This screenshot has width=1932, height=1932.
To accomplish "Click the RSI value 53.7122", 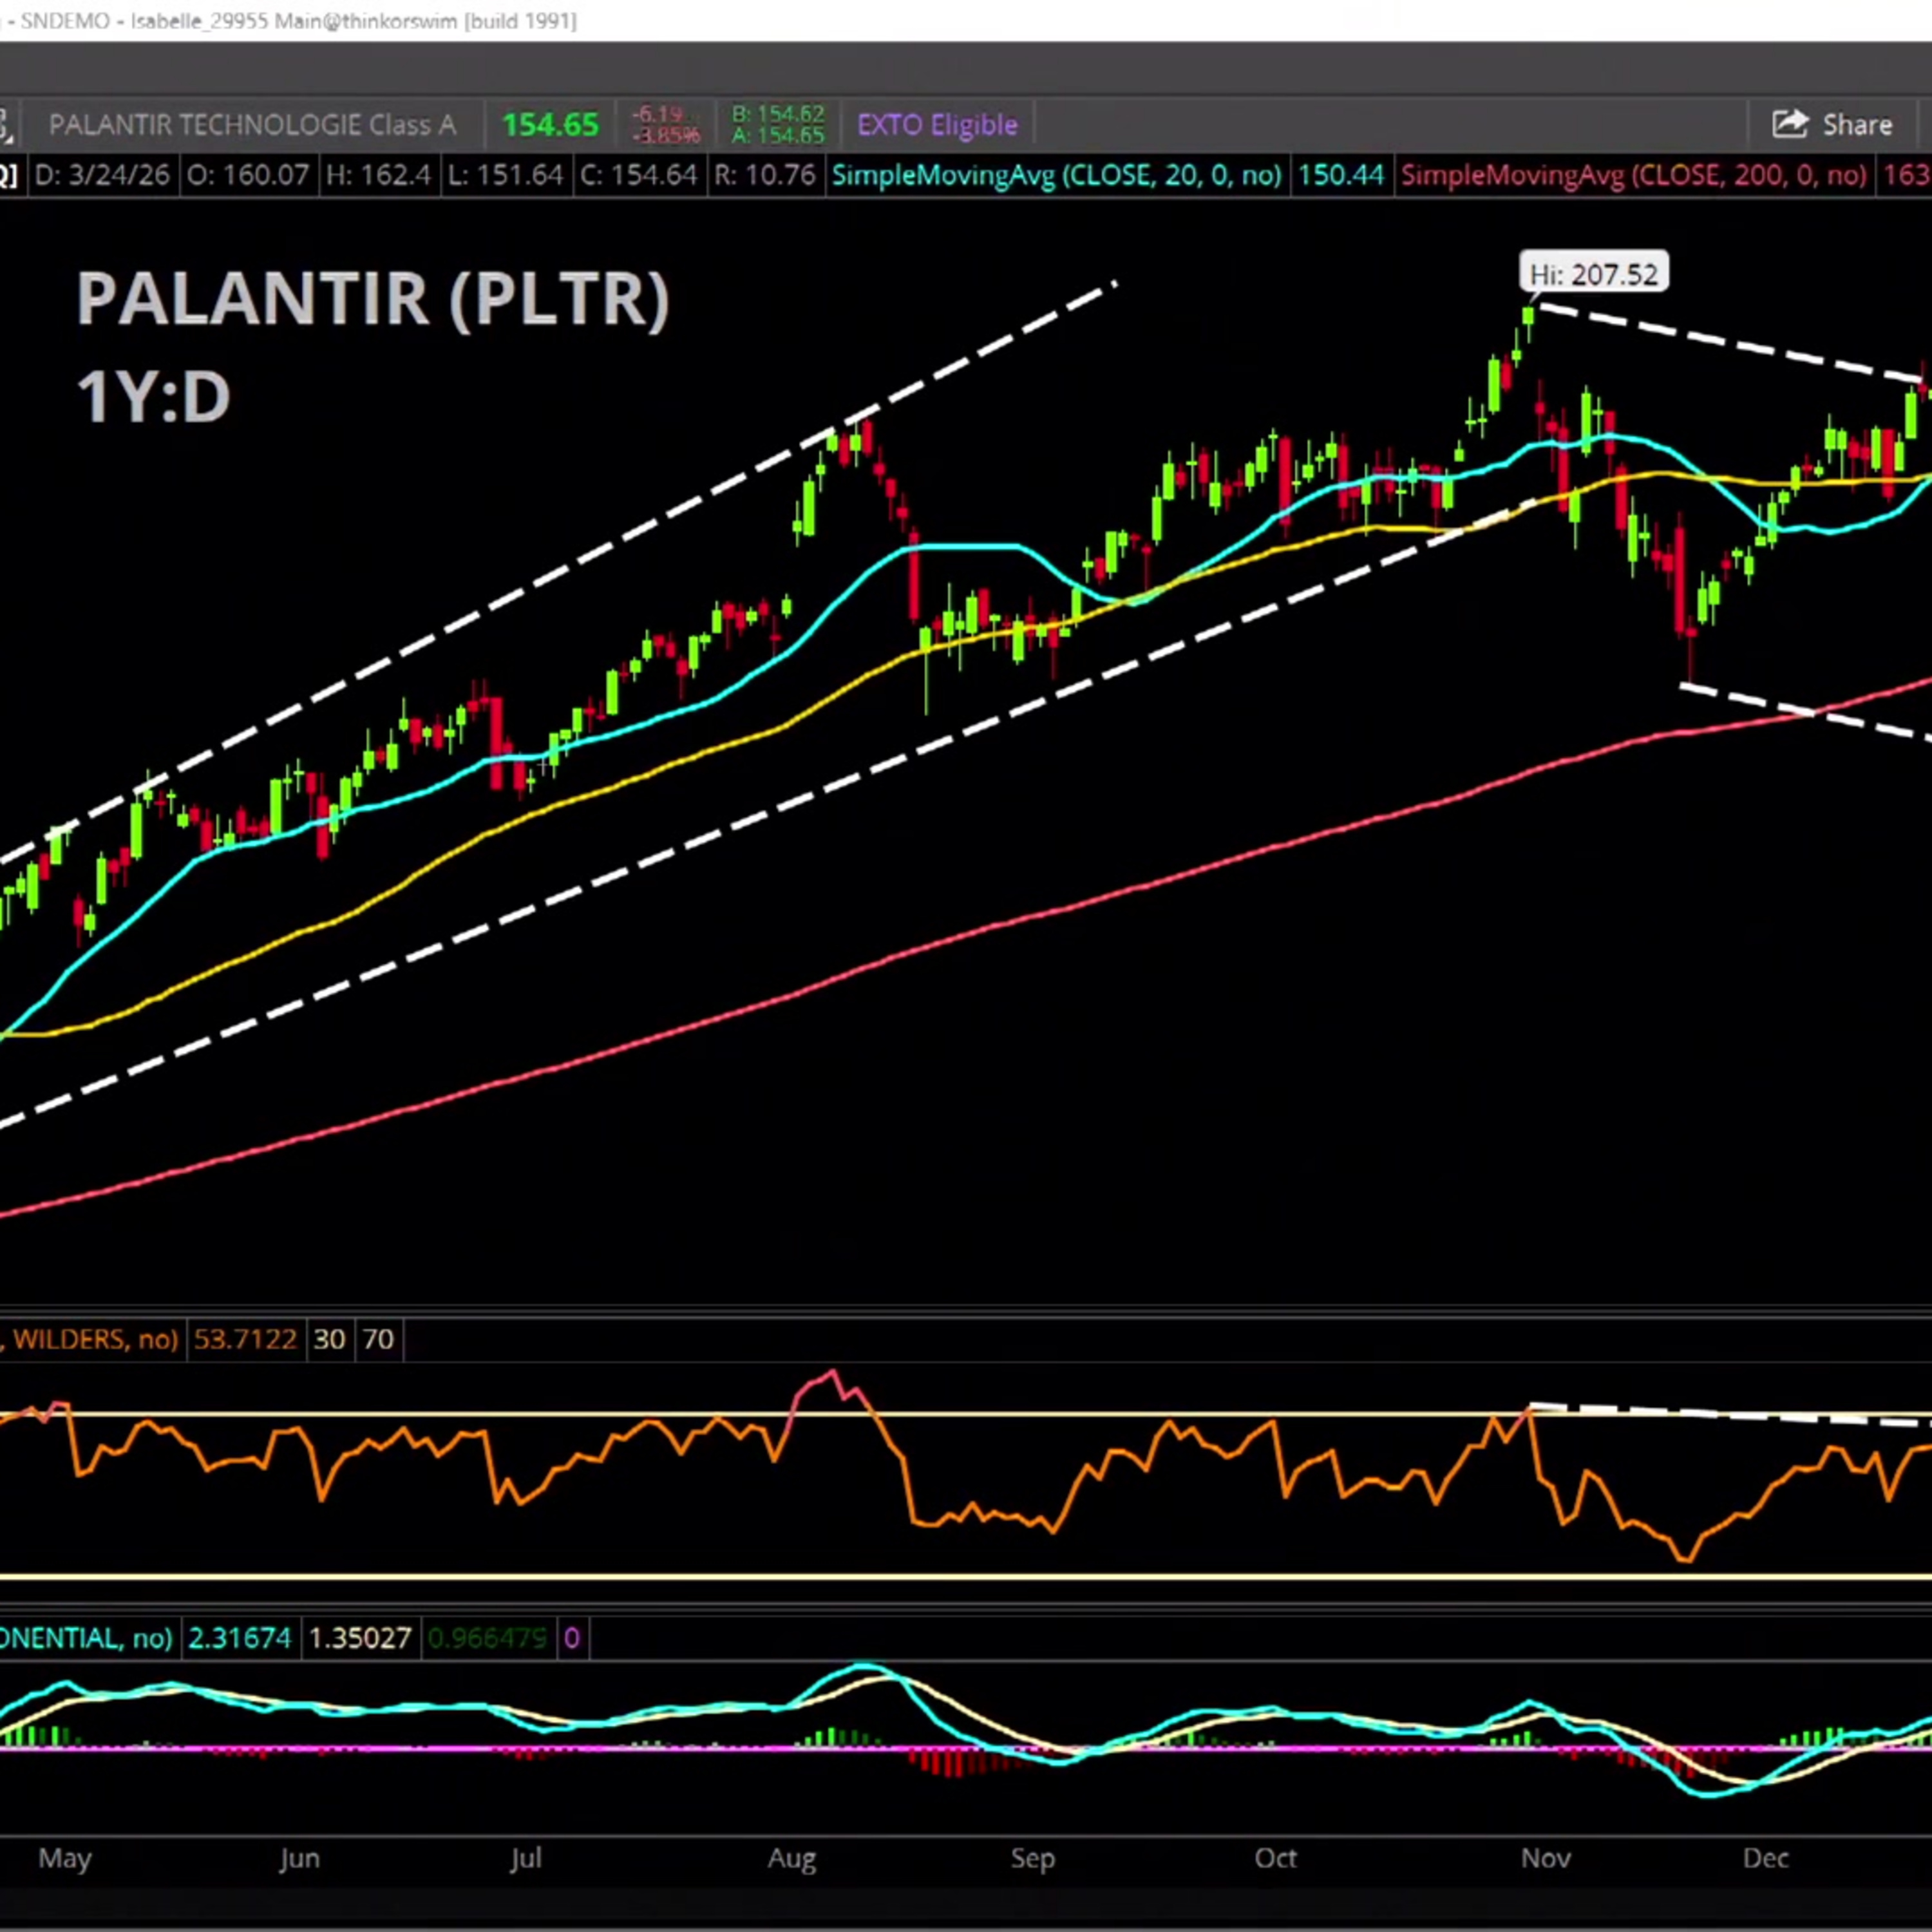I will point(245,1339).
